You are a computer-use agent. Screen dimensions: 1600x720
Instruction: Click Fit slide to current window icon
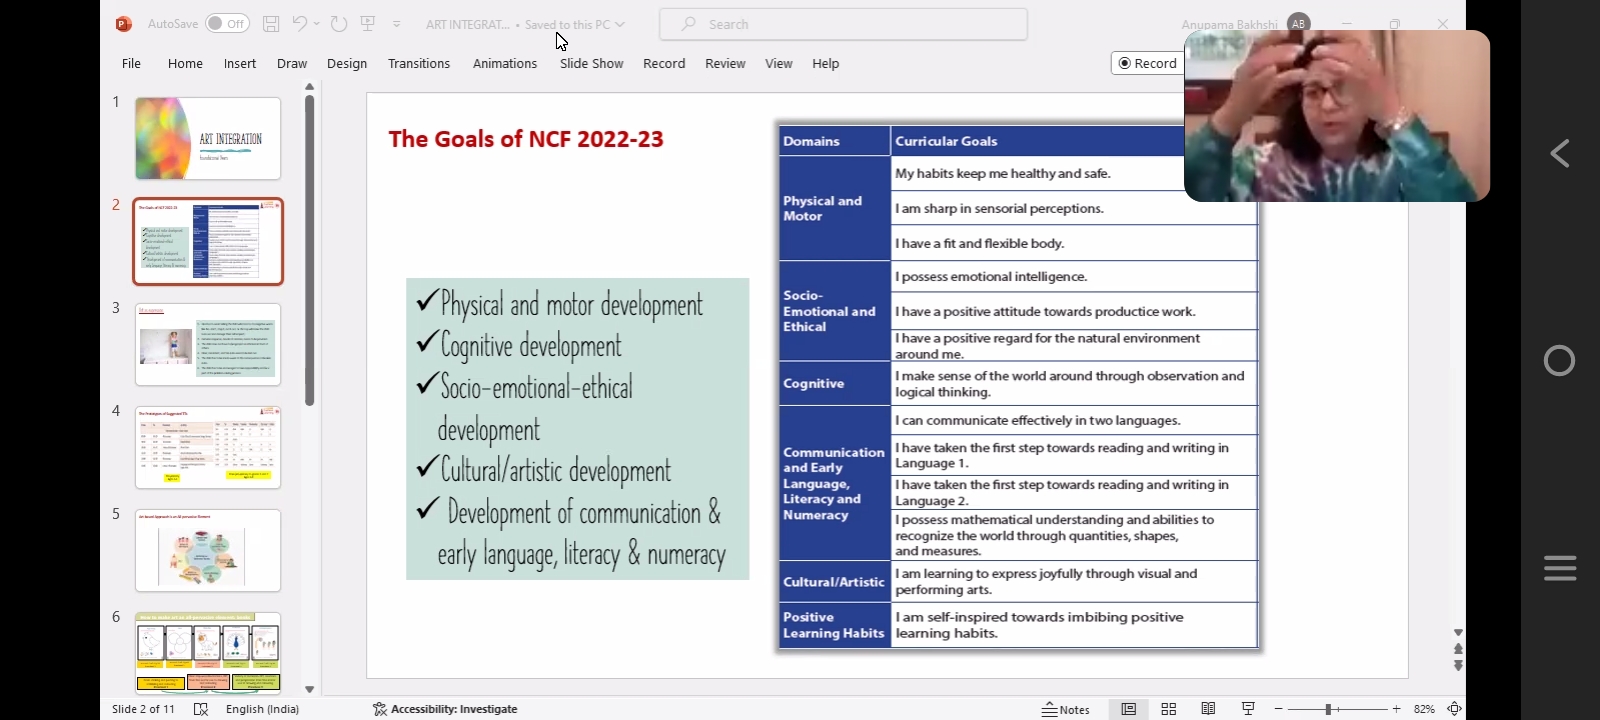point(1454,709)
